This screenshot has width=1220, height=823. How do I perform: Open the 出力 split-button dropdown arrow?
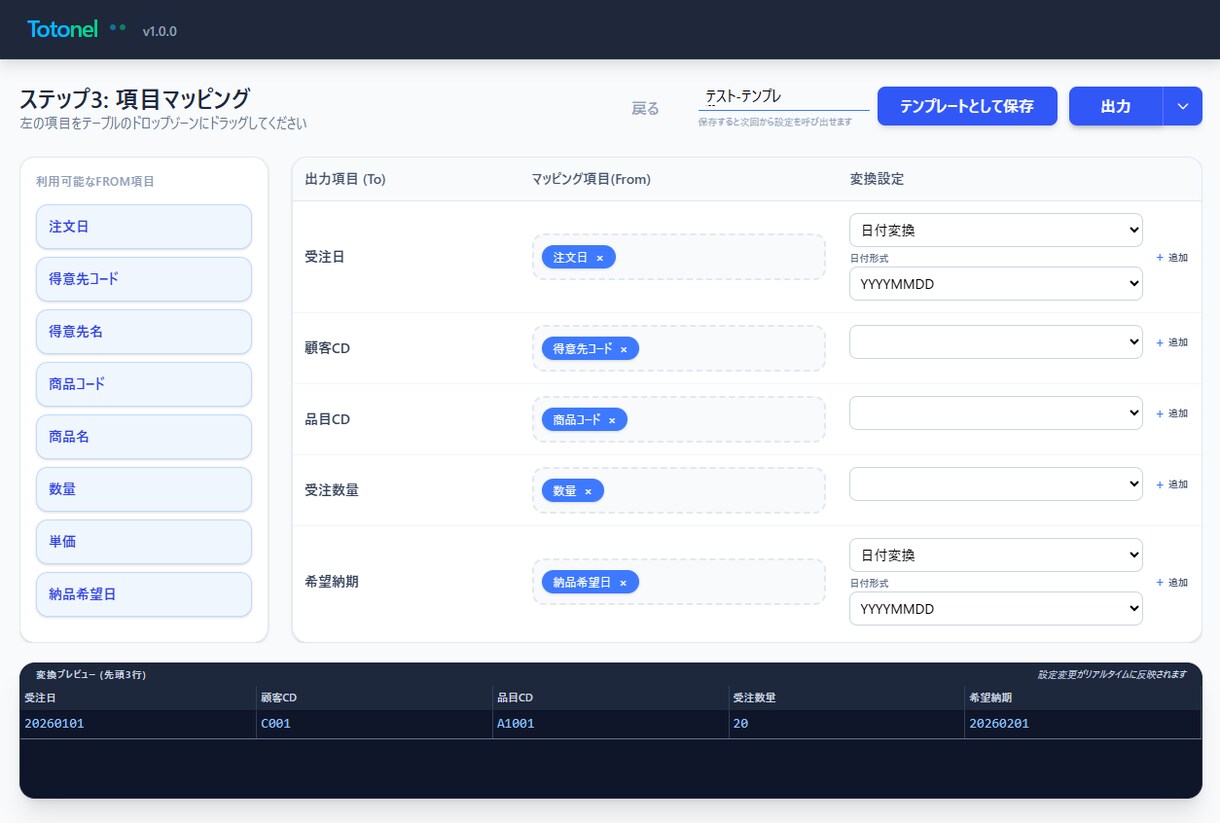point(1183,106)
